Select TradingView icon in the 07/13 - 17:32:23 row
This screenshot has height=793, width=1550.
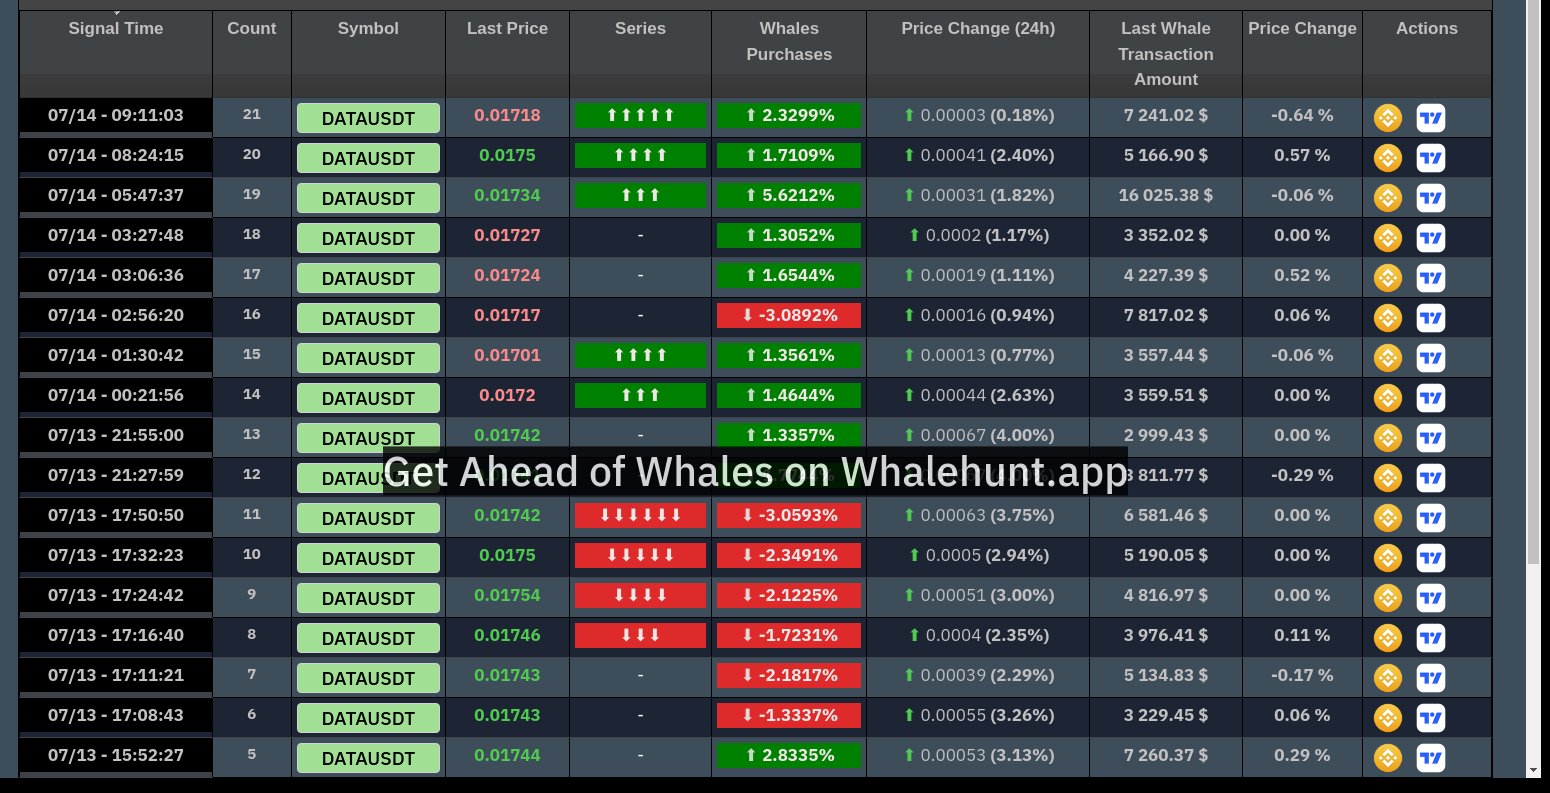point(1431,558)
